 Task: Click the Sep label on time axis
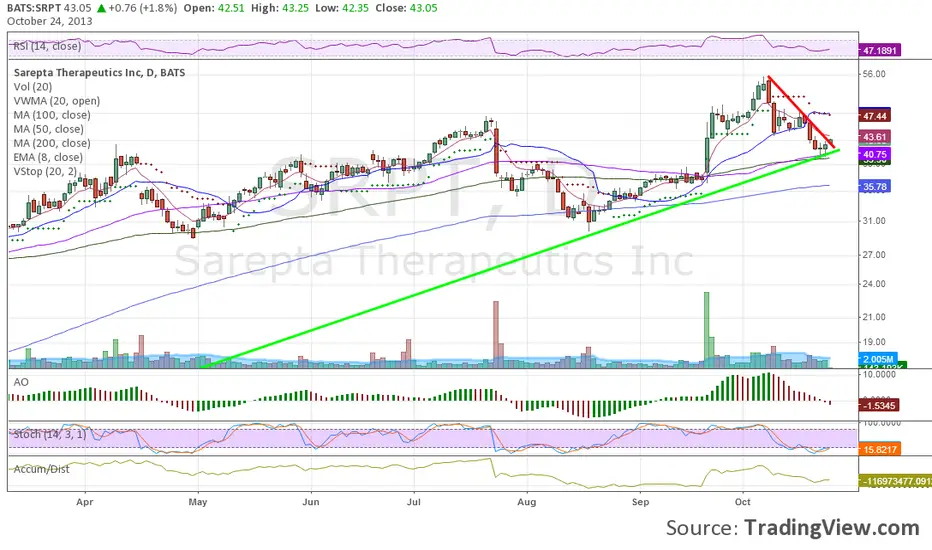[x=640, y=502]
